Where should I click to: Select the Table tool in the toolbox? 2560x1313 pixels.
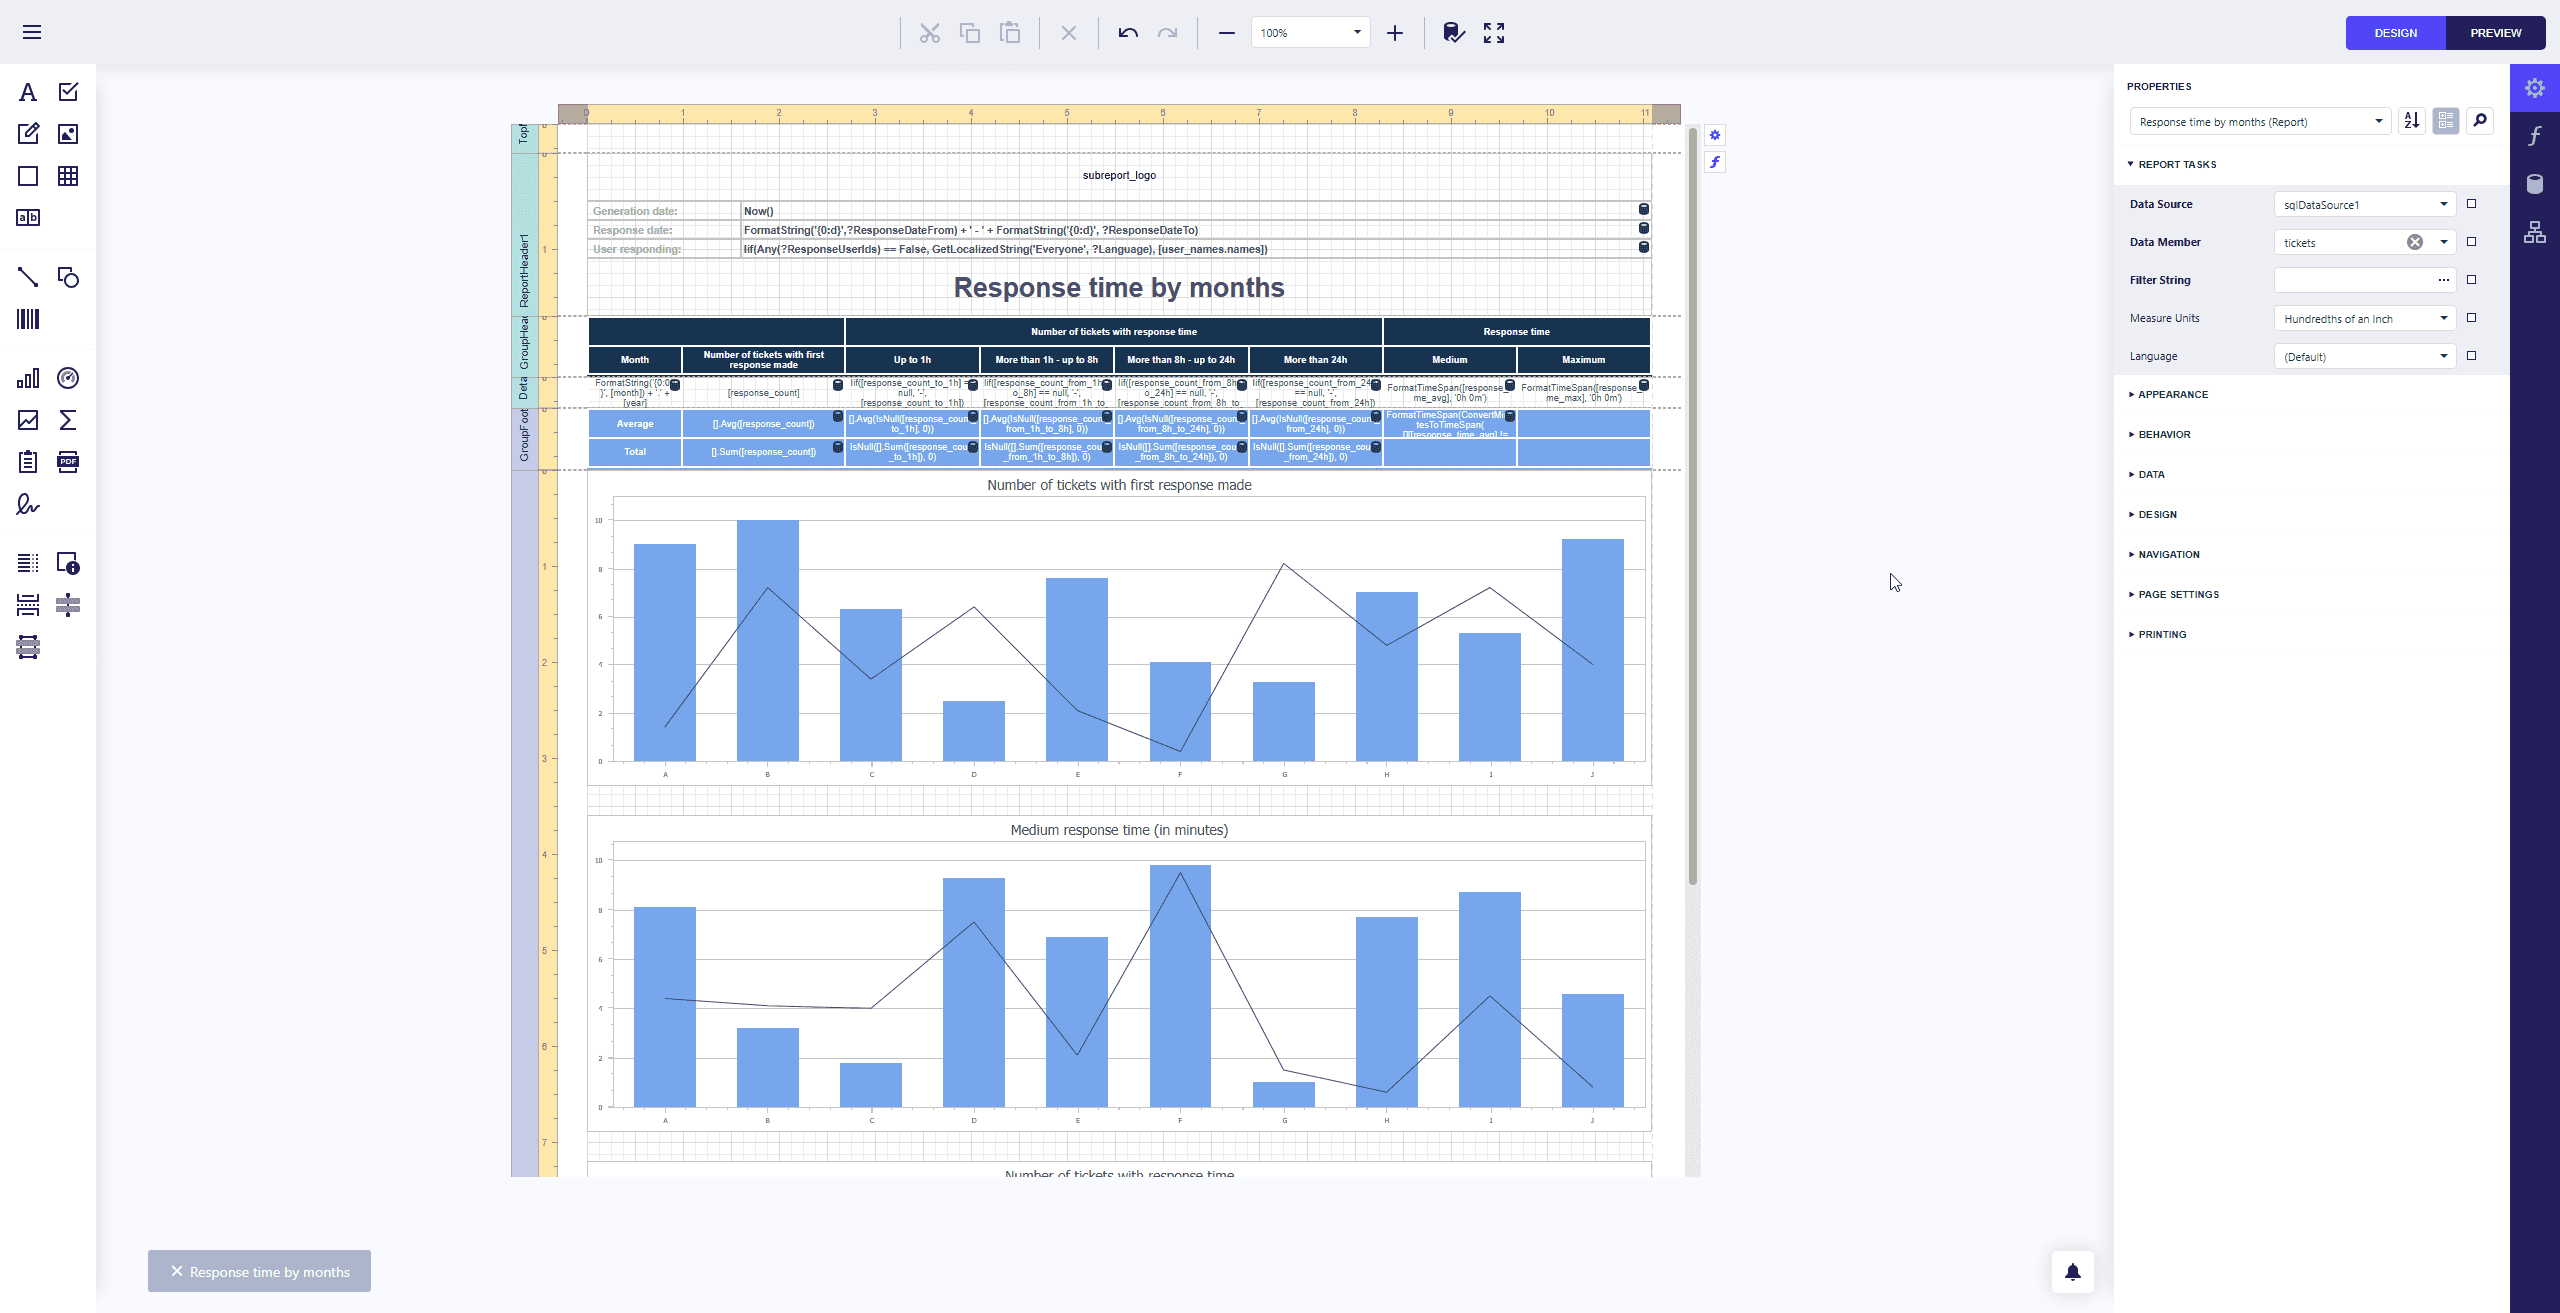(68, 176)
